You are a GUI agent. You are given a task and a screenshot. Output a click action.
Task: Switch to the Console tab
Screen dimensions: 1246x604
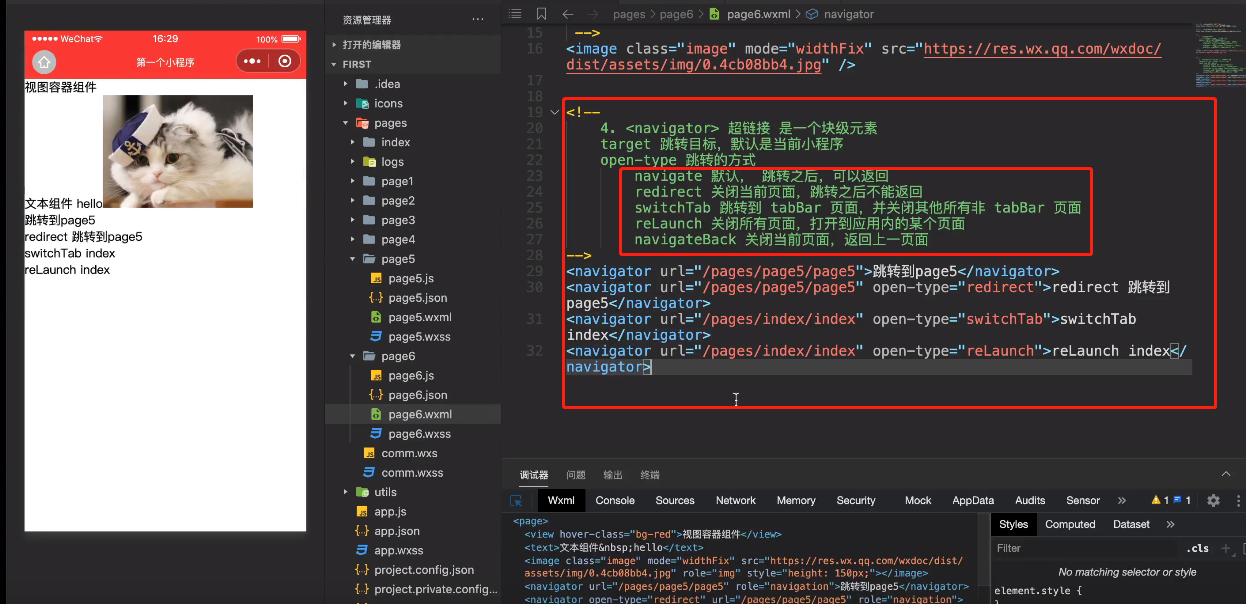click(x=615, y=501)
